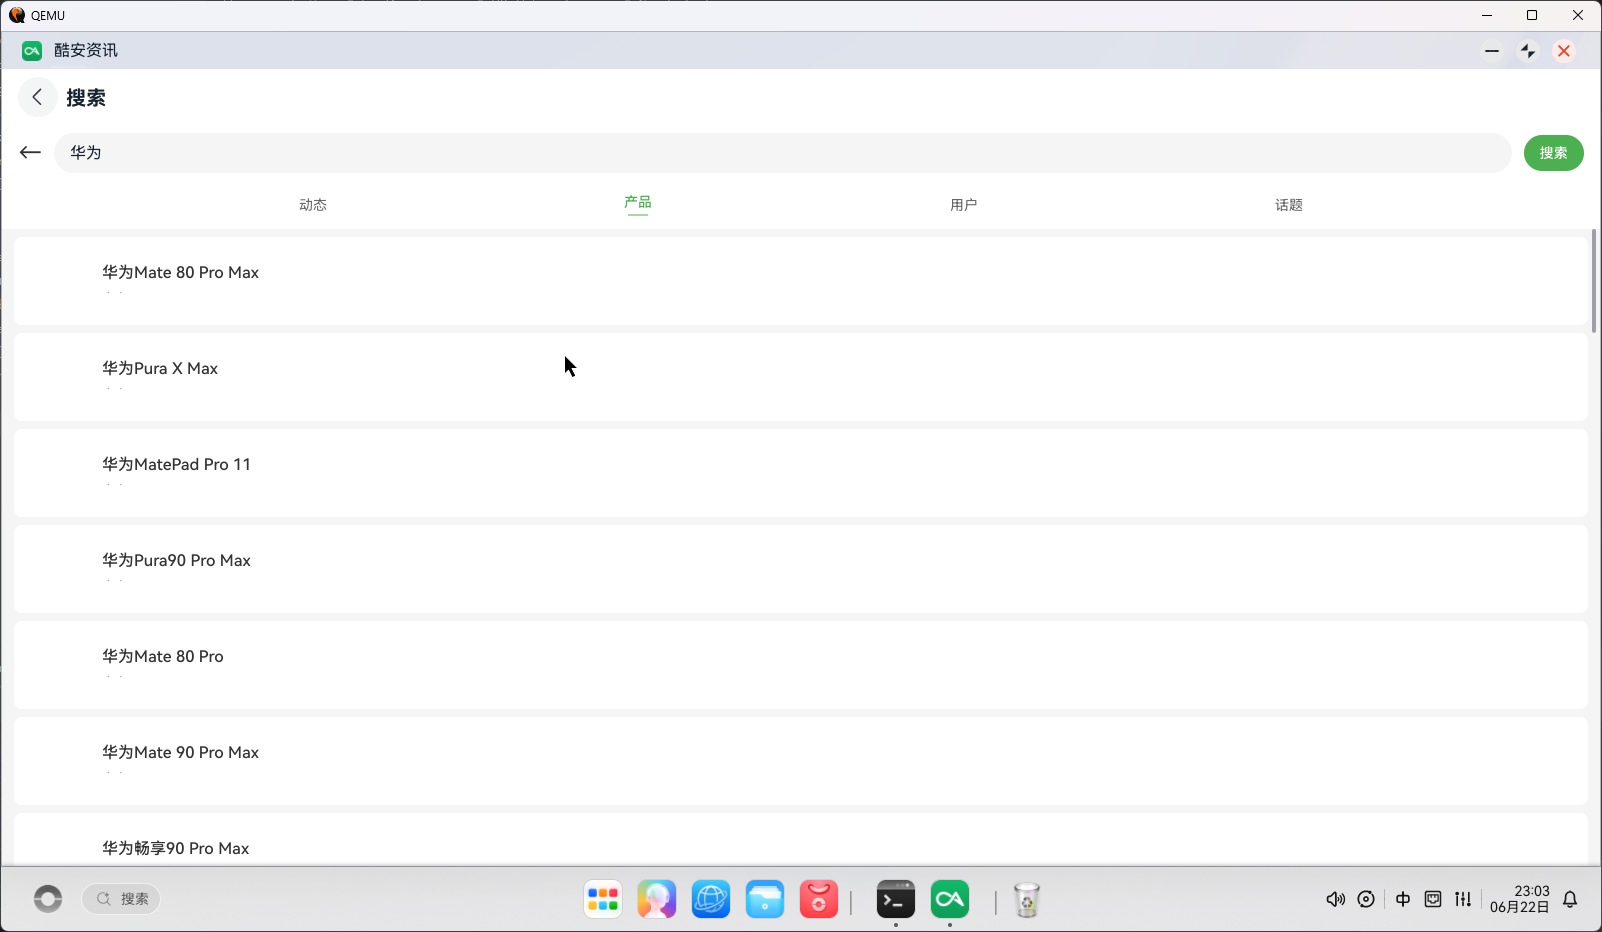Minimize the 酷安资讯 app window
The image size is (1602, 932).
tap(1492, 51)
